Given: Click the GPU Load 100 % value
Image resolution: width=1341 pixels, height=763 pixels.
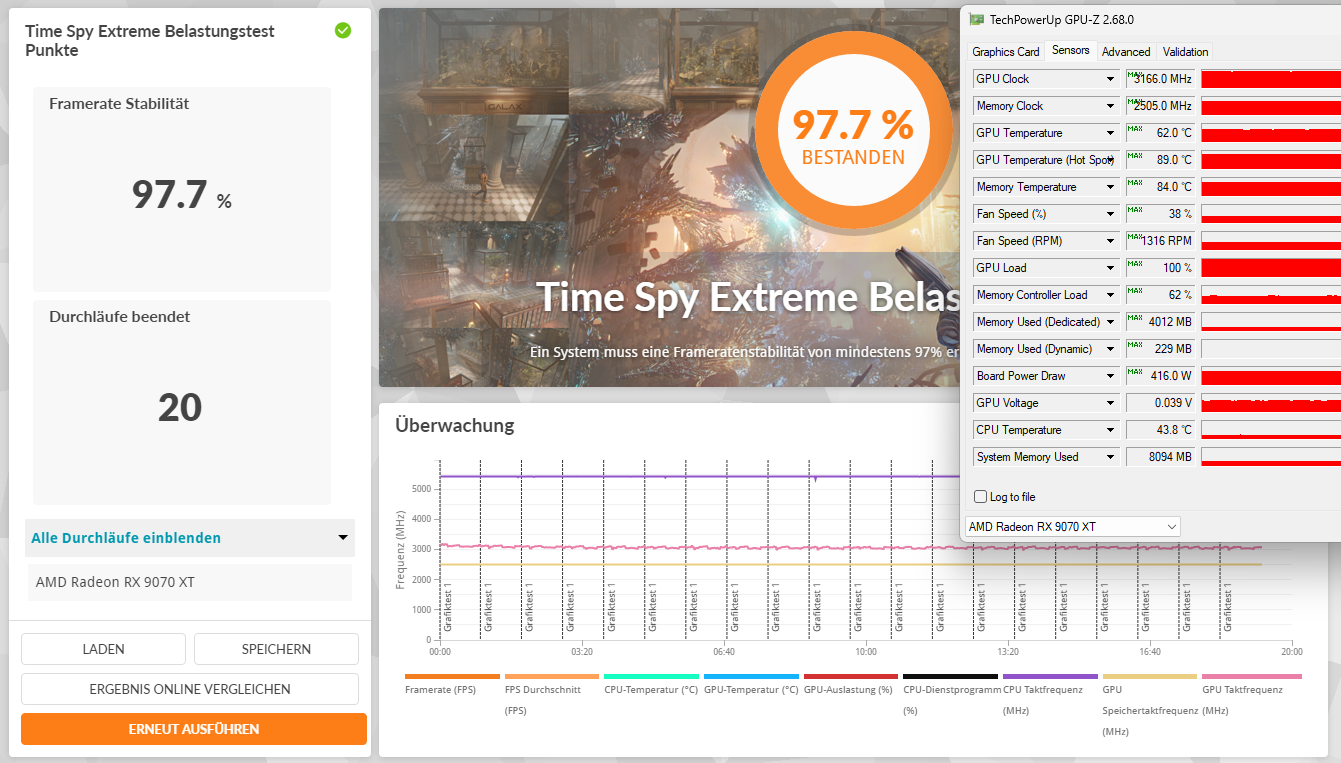Looking at the screenshot, I should click(1160, 268).
